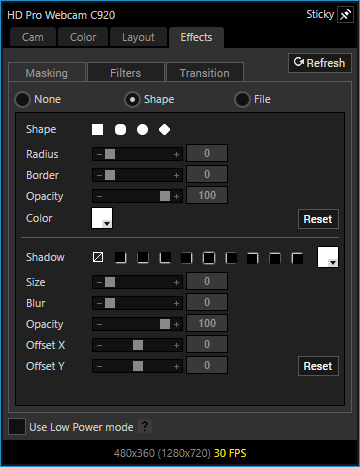The height and width of the screenshot is (467, 360).
Task: Select the None masking radio button
Action: click(22, 99)
